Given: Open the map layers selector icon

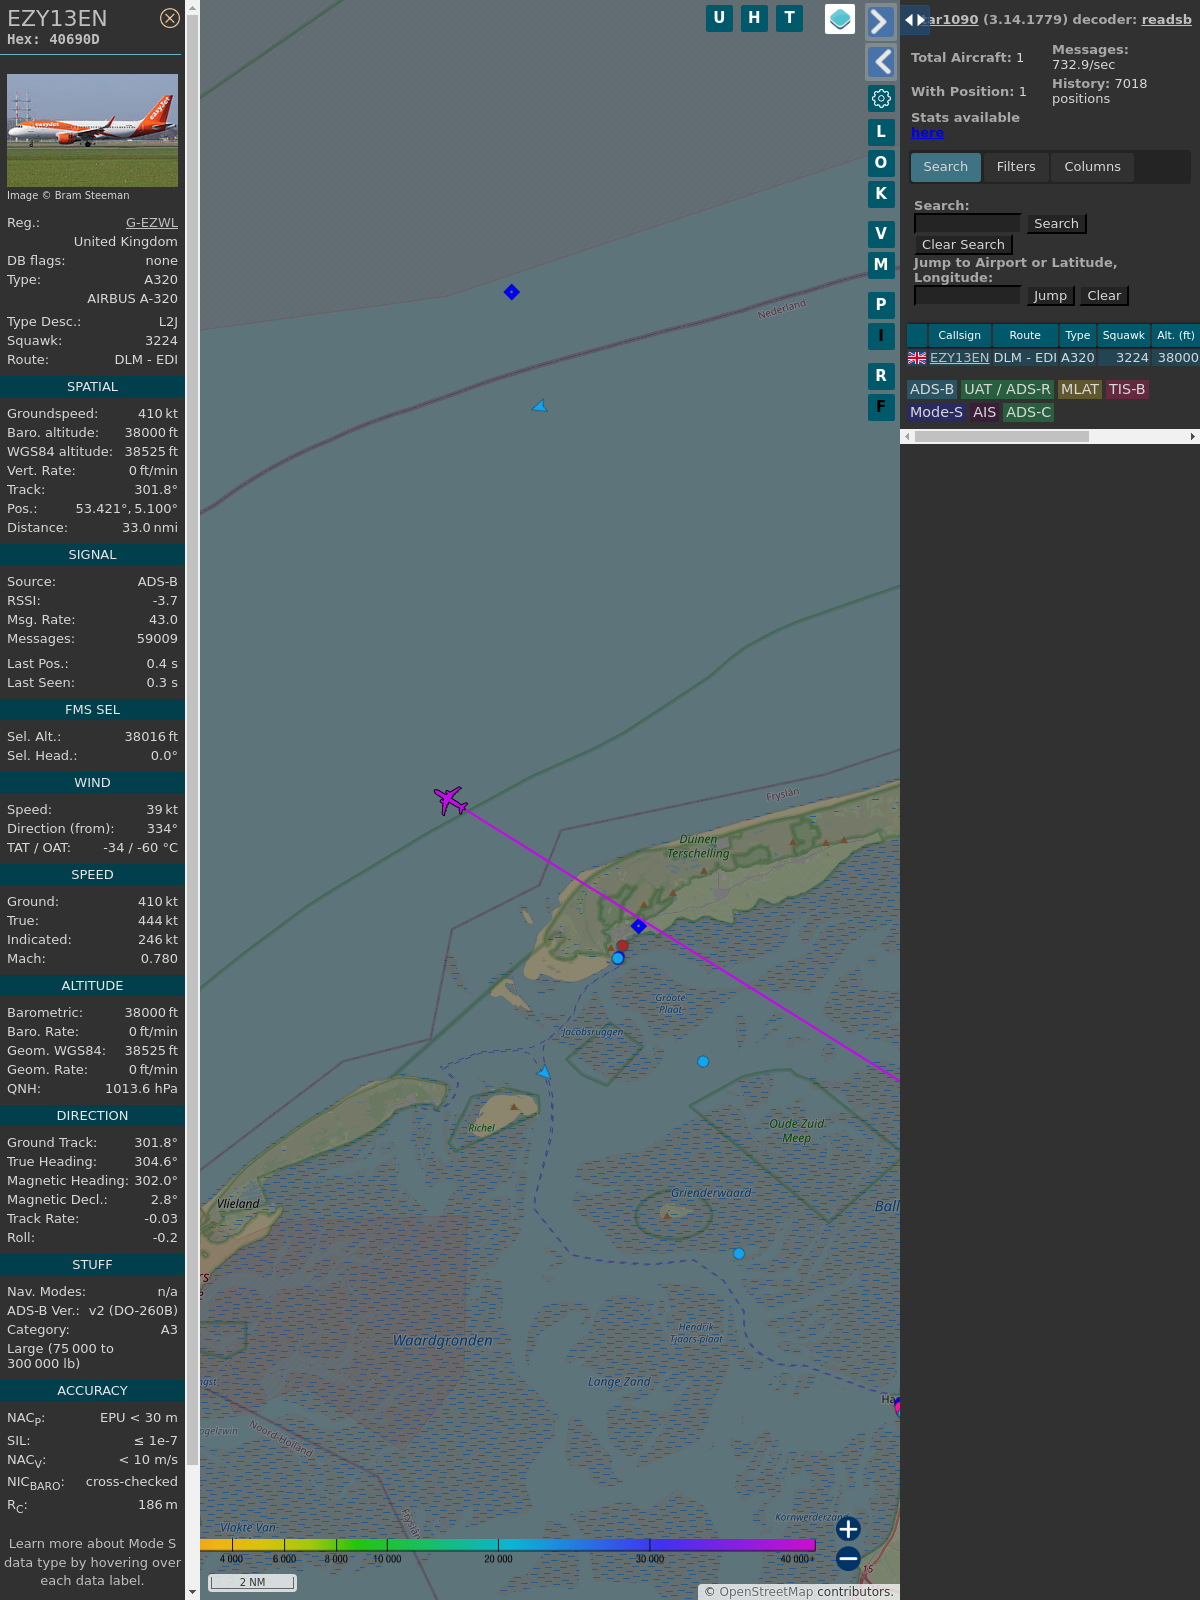Looking at the screenshot, I should point(840,19).
